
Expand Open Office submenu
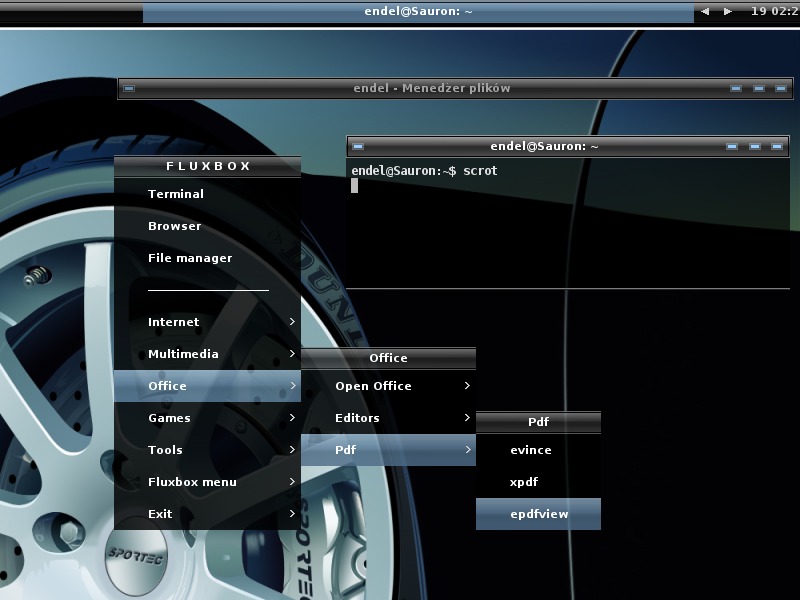click(x=388, y=386)
